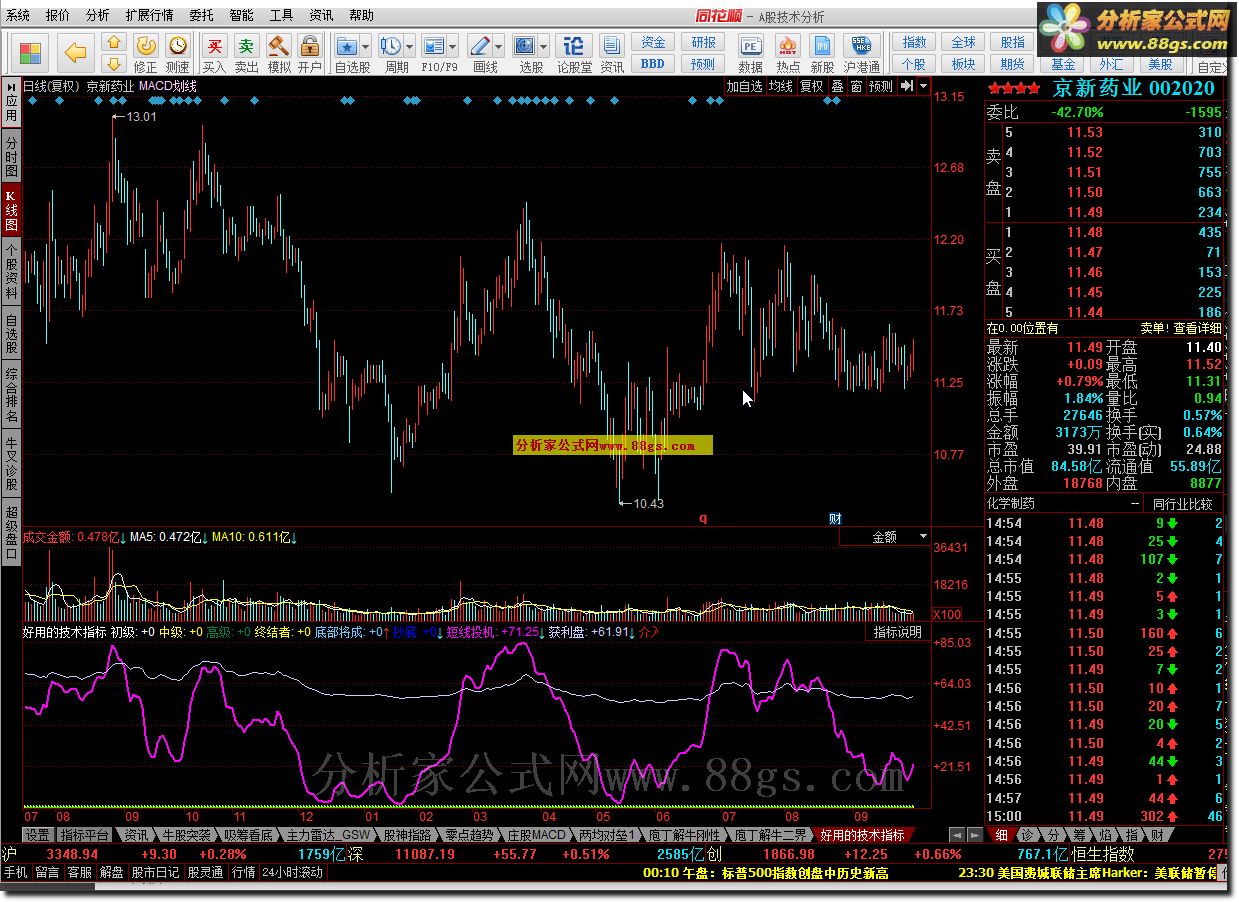Screen dimensions: 1239x902
Task: Click the 卖出 sell icon
Action: click(246, 46)
